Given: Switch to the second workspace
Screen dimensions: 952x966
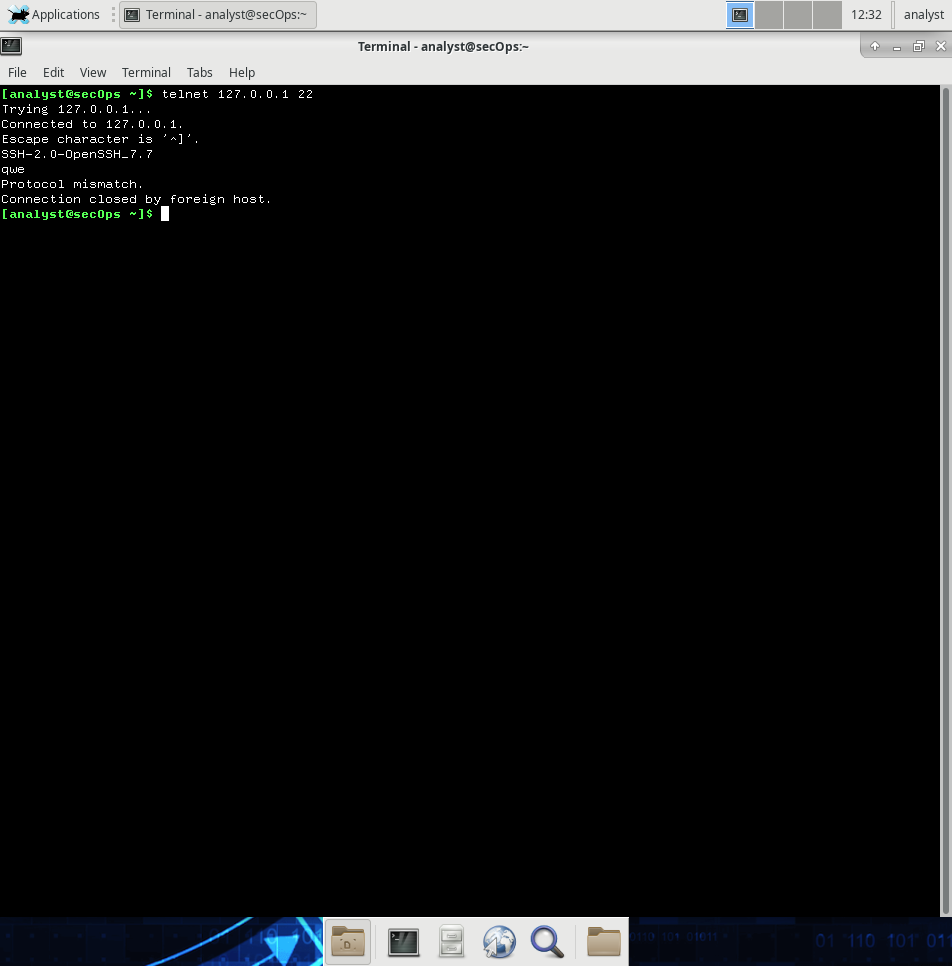Looking at the screenshot, I should click(x=769, y=15).
